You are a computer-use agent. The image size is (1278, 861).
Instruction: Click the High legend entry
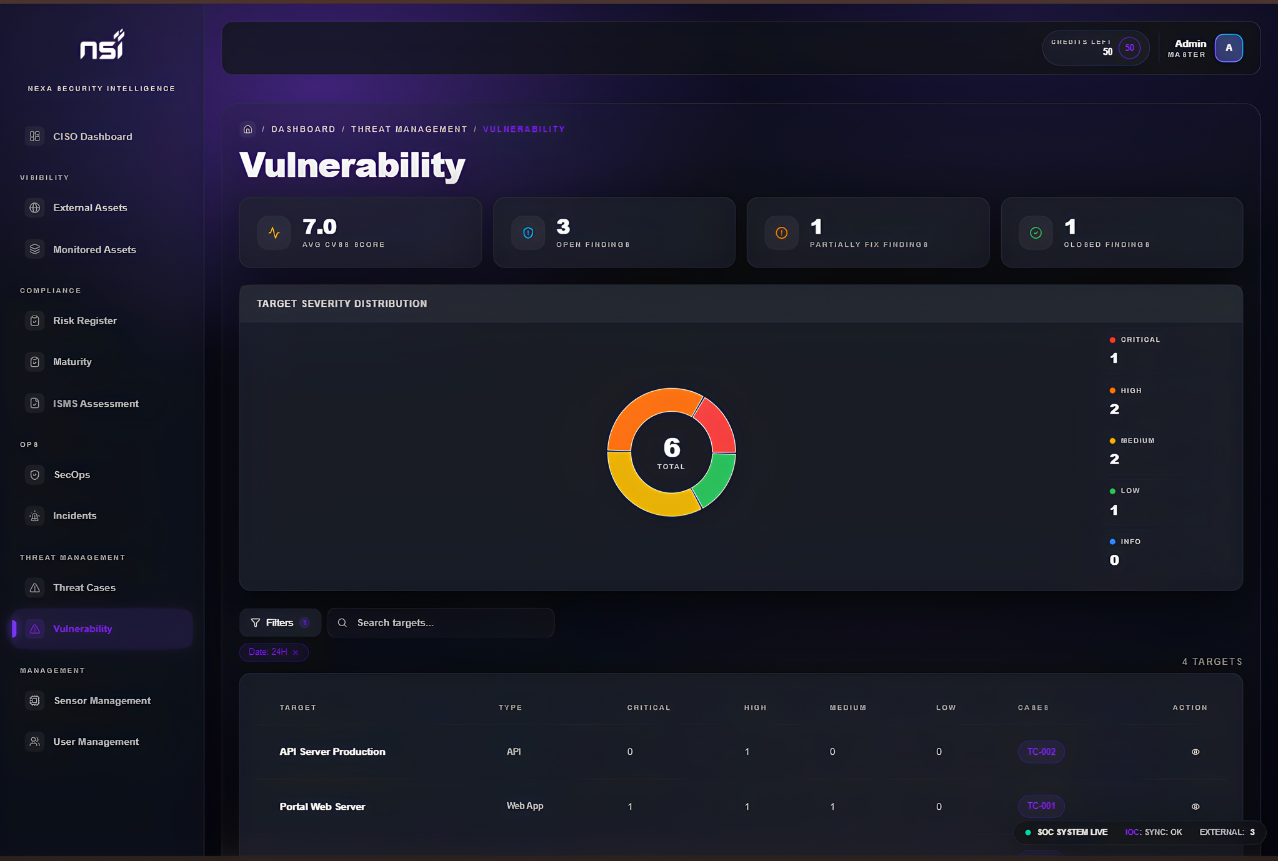pos(1126,400)
